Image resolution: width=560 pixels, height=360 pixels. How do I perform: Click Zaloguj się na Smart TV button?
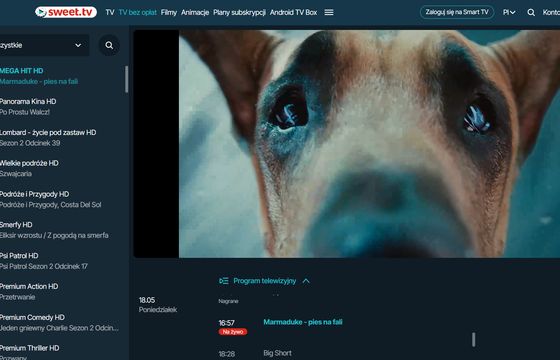[x=457, y=12]
